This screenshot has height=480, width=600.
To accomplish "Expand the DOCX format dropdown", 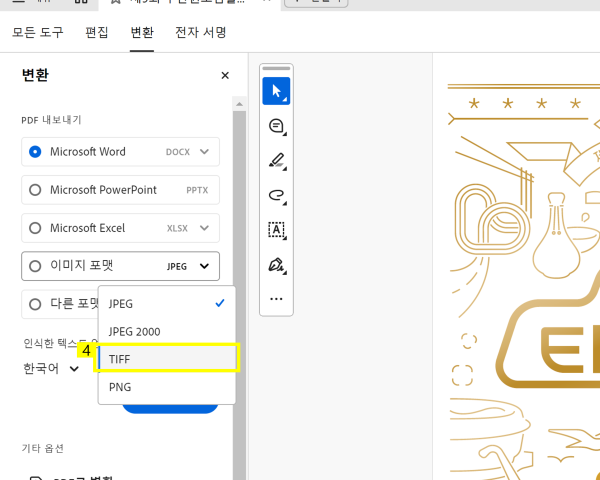I will 204,152.
